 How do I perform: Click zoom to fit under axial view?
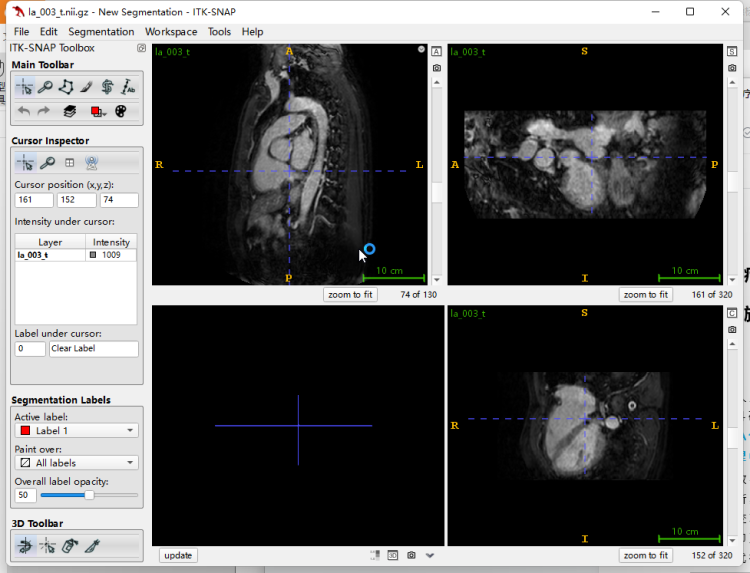[x=350, y=295]
